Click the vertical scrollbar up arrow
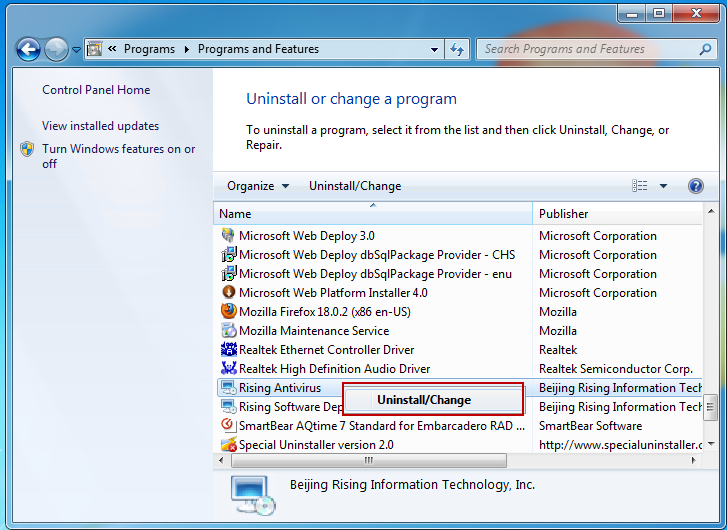 [x=711, y=211]
